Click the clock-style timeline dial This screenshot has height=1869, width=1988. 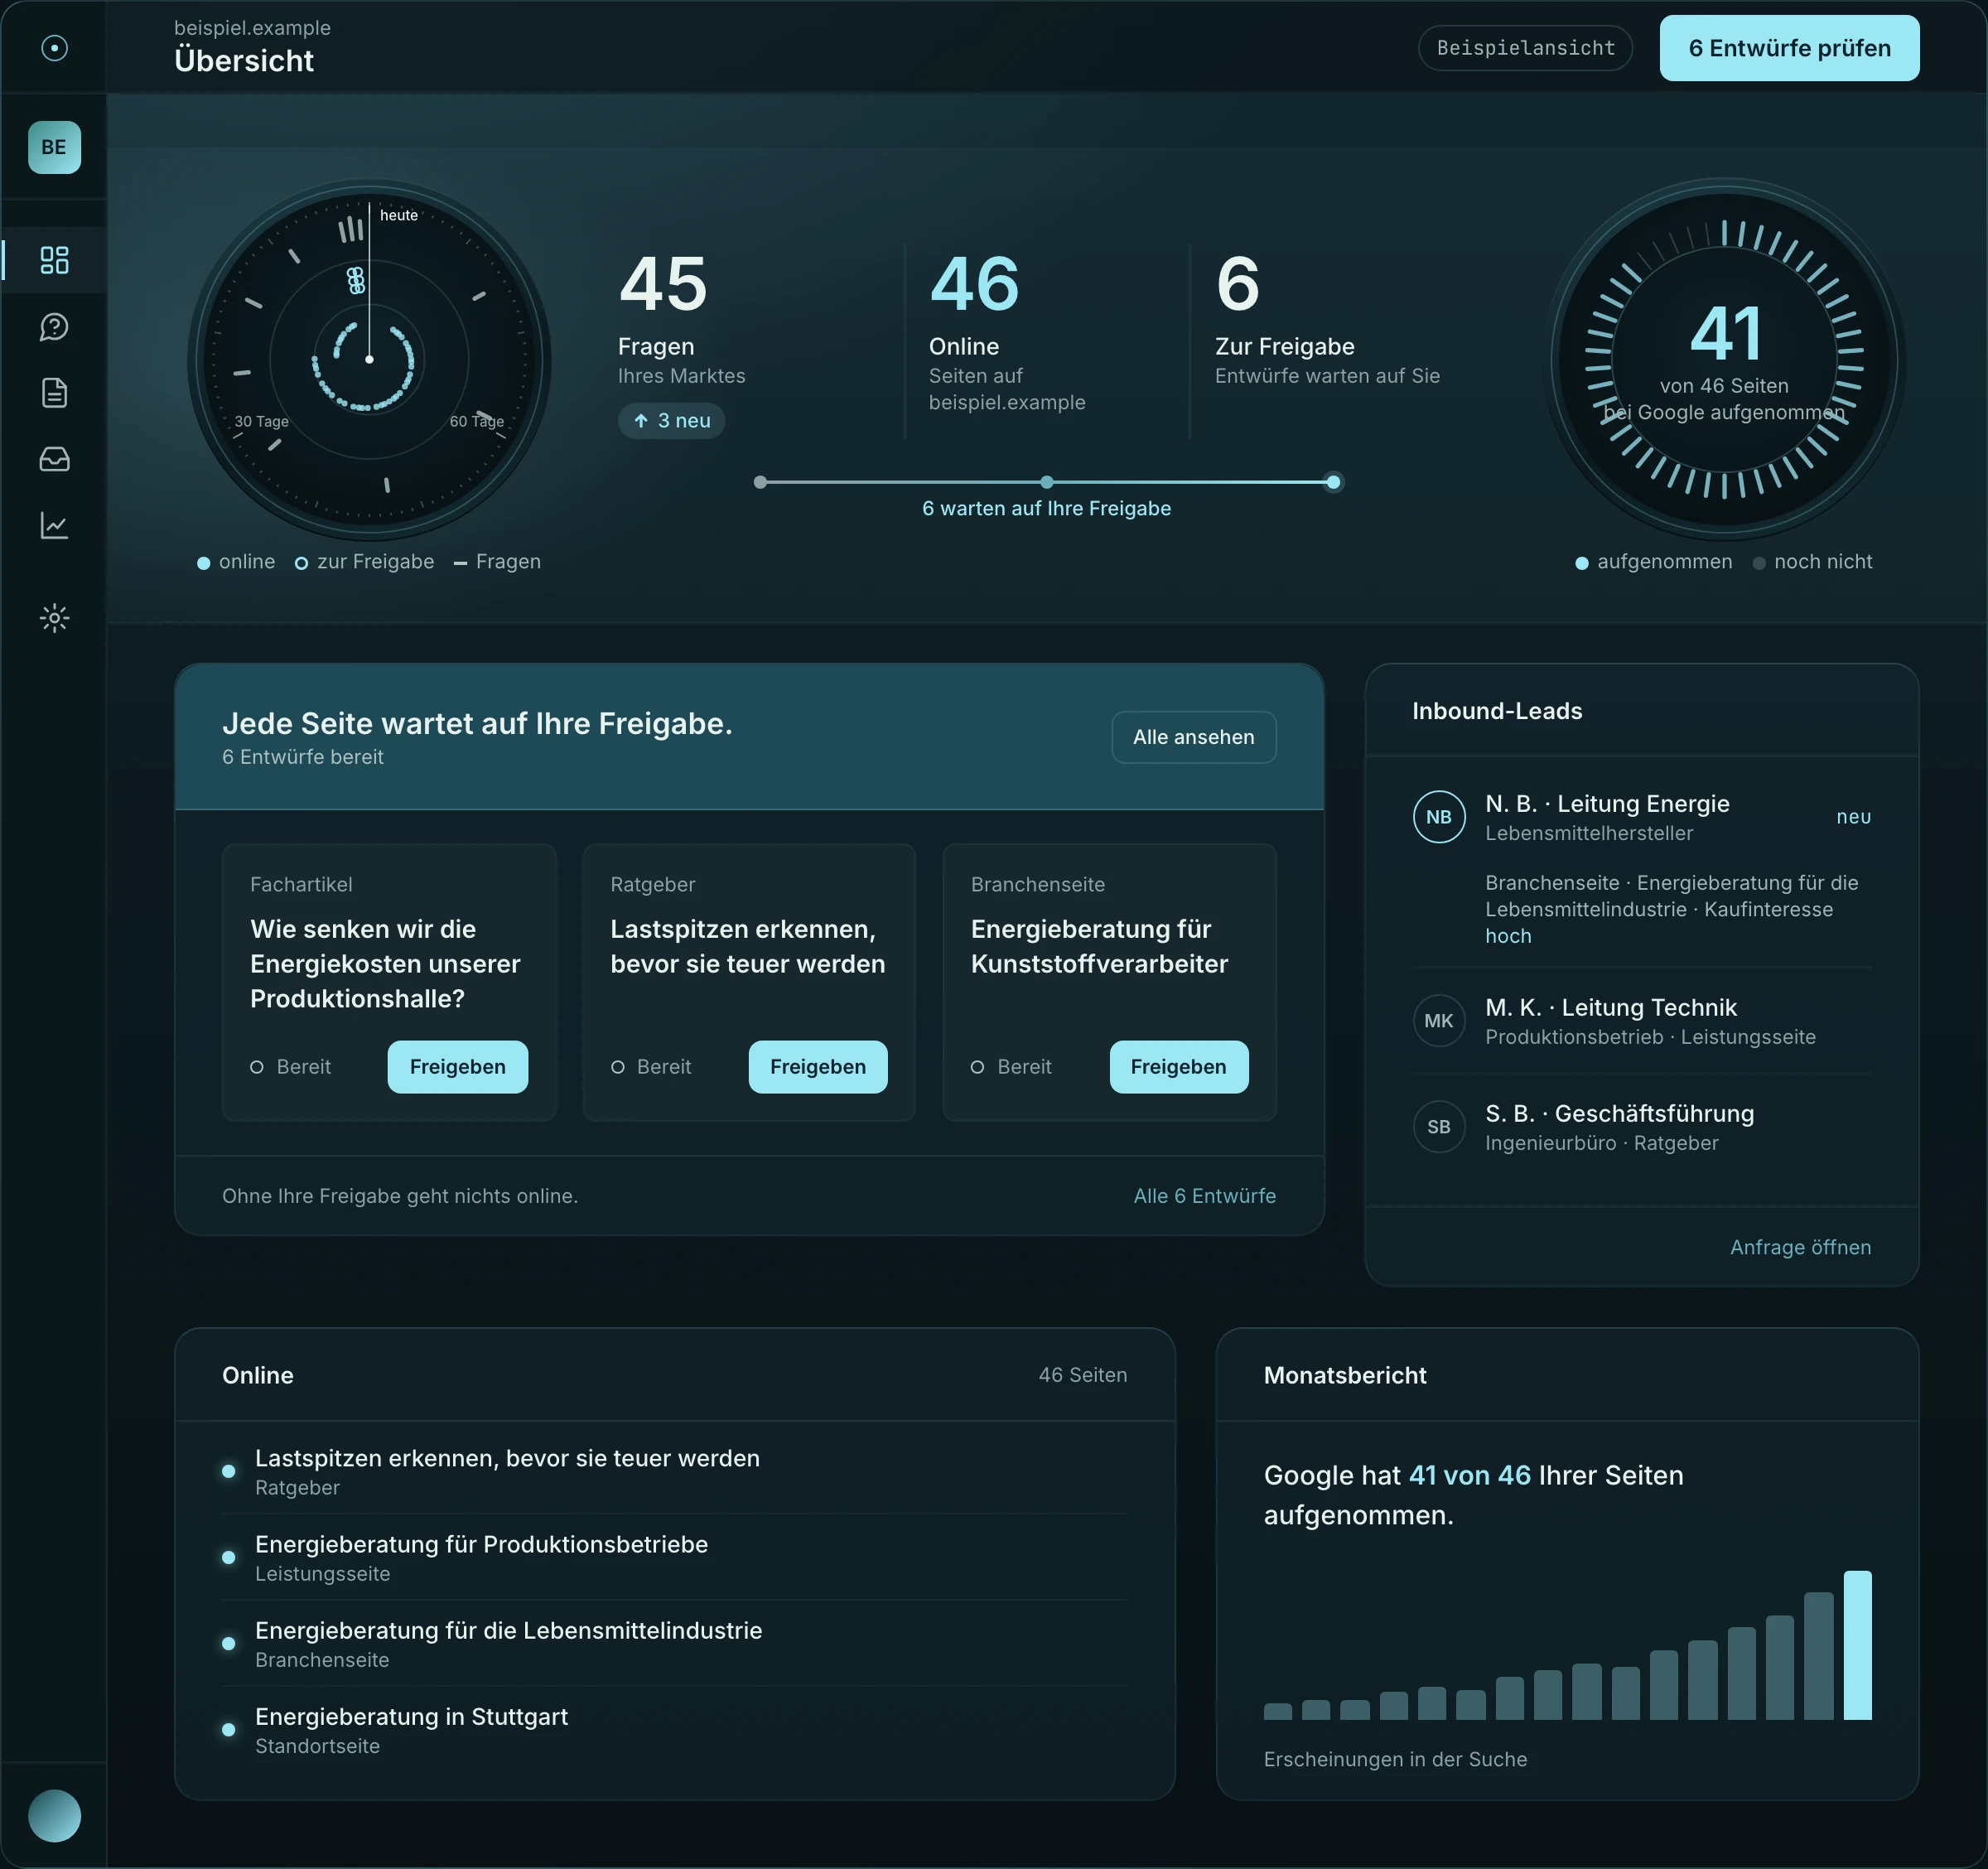point(370,360)
